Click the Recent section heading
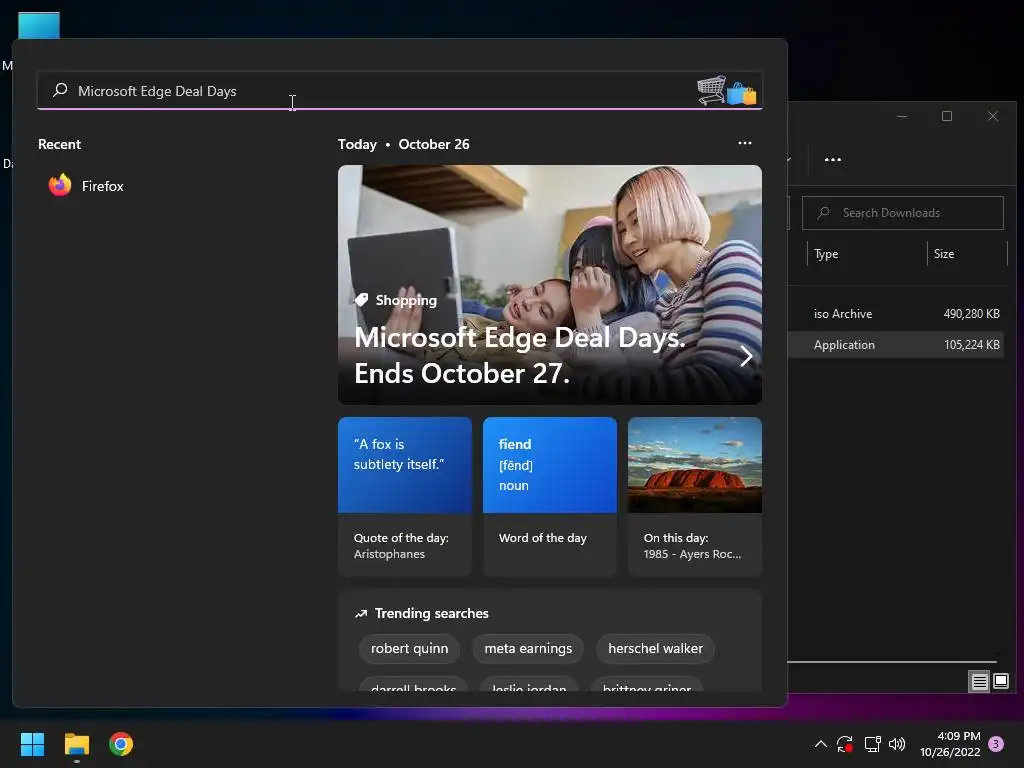Image resolution: width=1024 pixels, height=768 pixels. 59,144
